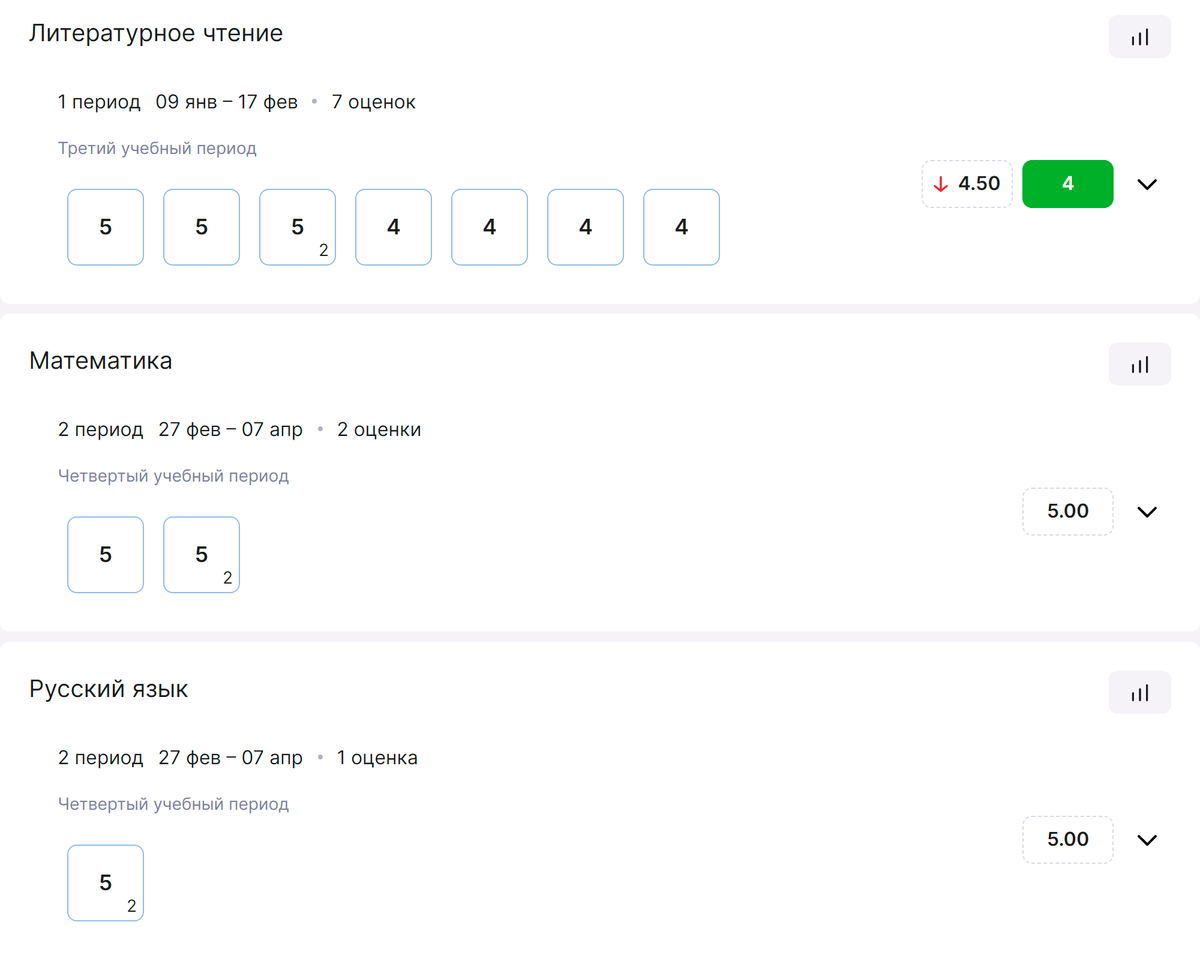The width and height of the screenshot is (1200, 956).
Task: Open first grade 5 in Литературное чтение
Action: pos(106,227)
